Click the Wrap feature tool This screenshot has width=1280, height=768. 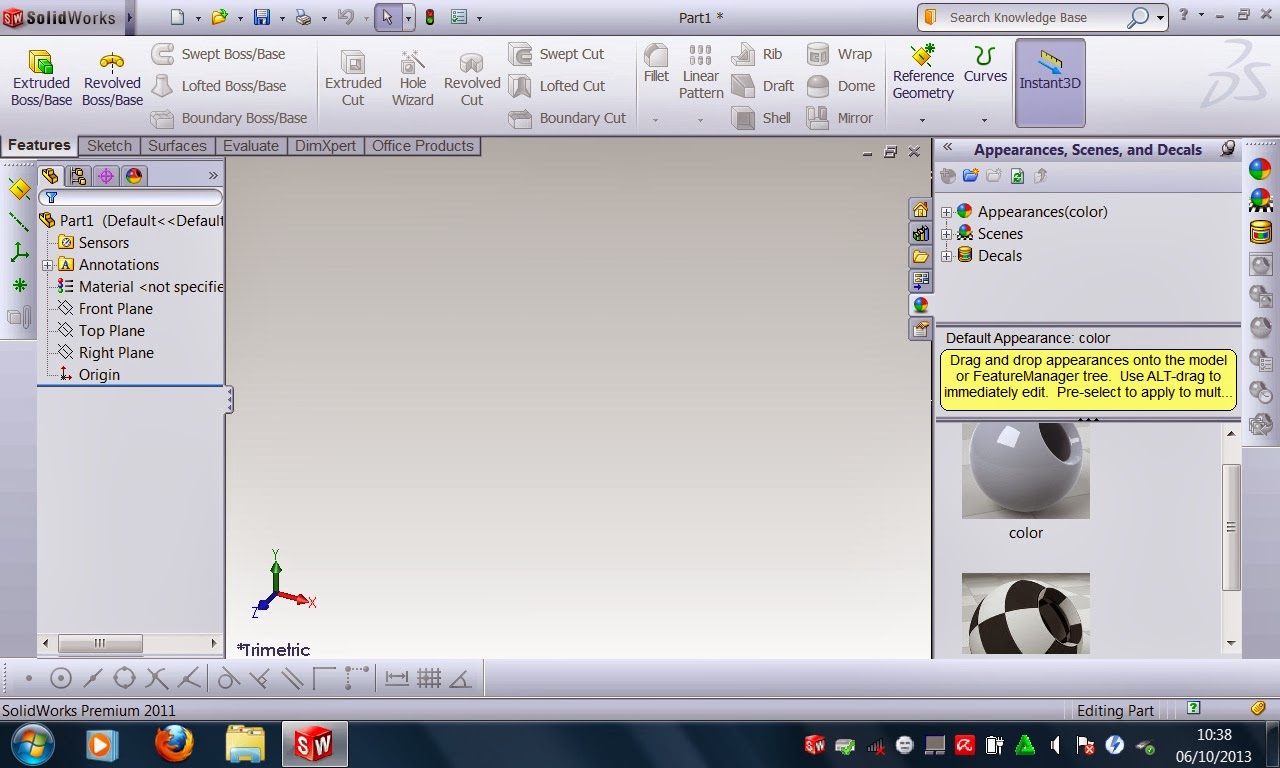839,54
